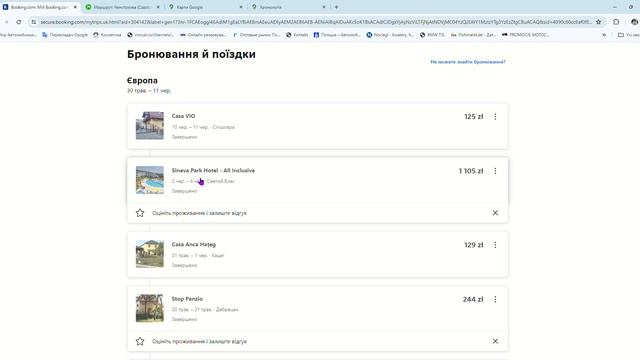
Task: Open Stop Panzio booking title
Action: click(187, 299)
